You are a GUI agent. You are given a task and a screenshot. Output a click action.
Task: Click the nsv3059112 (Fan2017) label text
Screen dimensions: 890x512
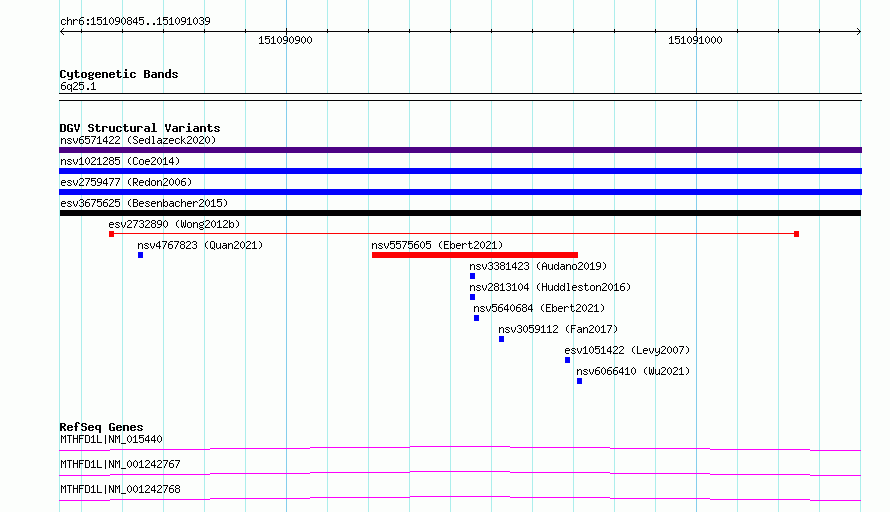point(558,329)
